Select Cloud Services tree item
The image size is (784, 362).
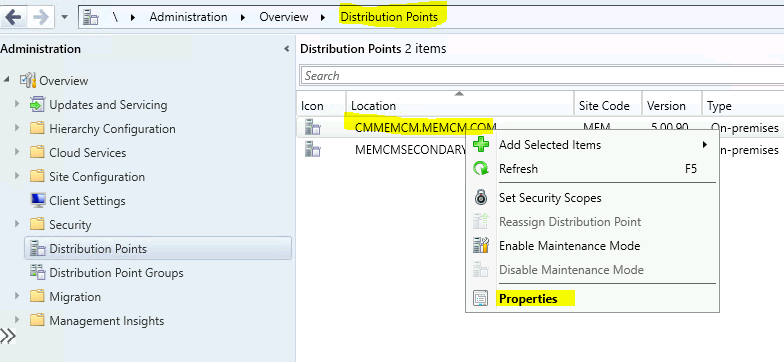tap(88, 152)
